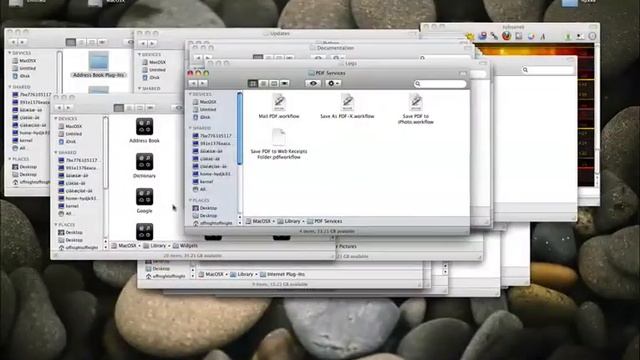Go forward in the Updates window
Screen dimensions: 640x360
[152, 43]
